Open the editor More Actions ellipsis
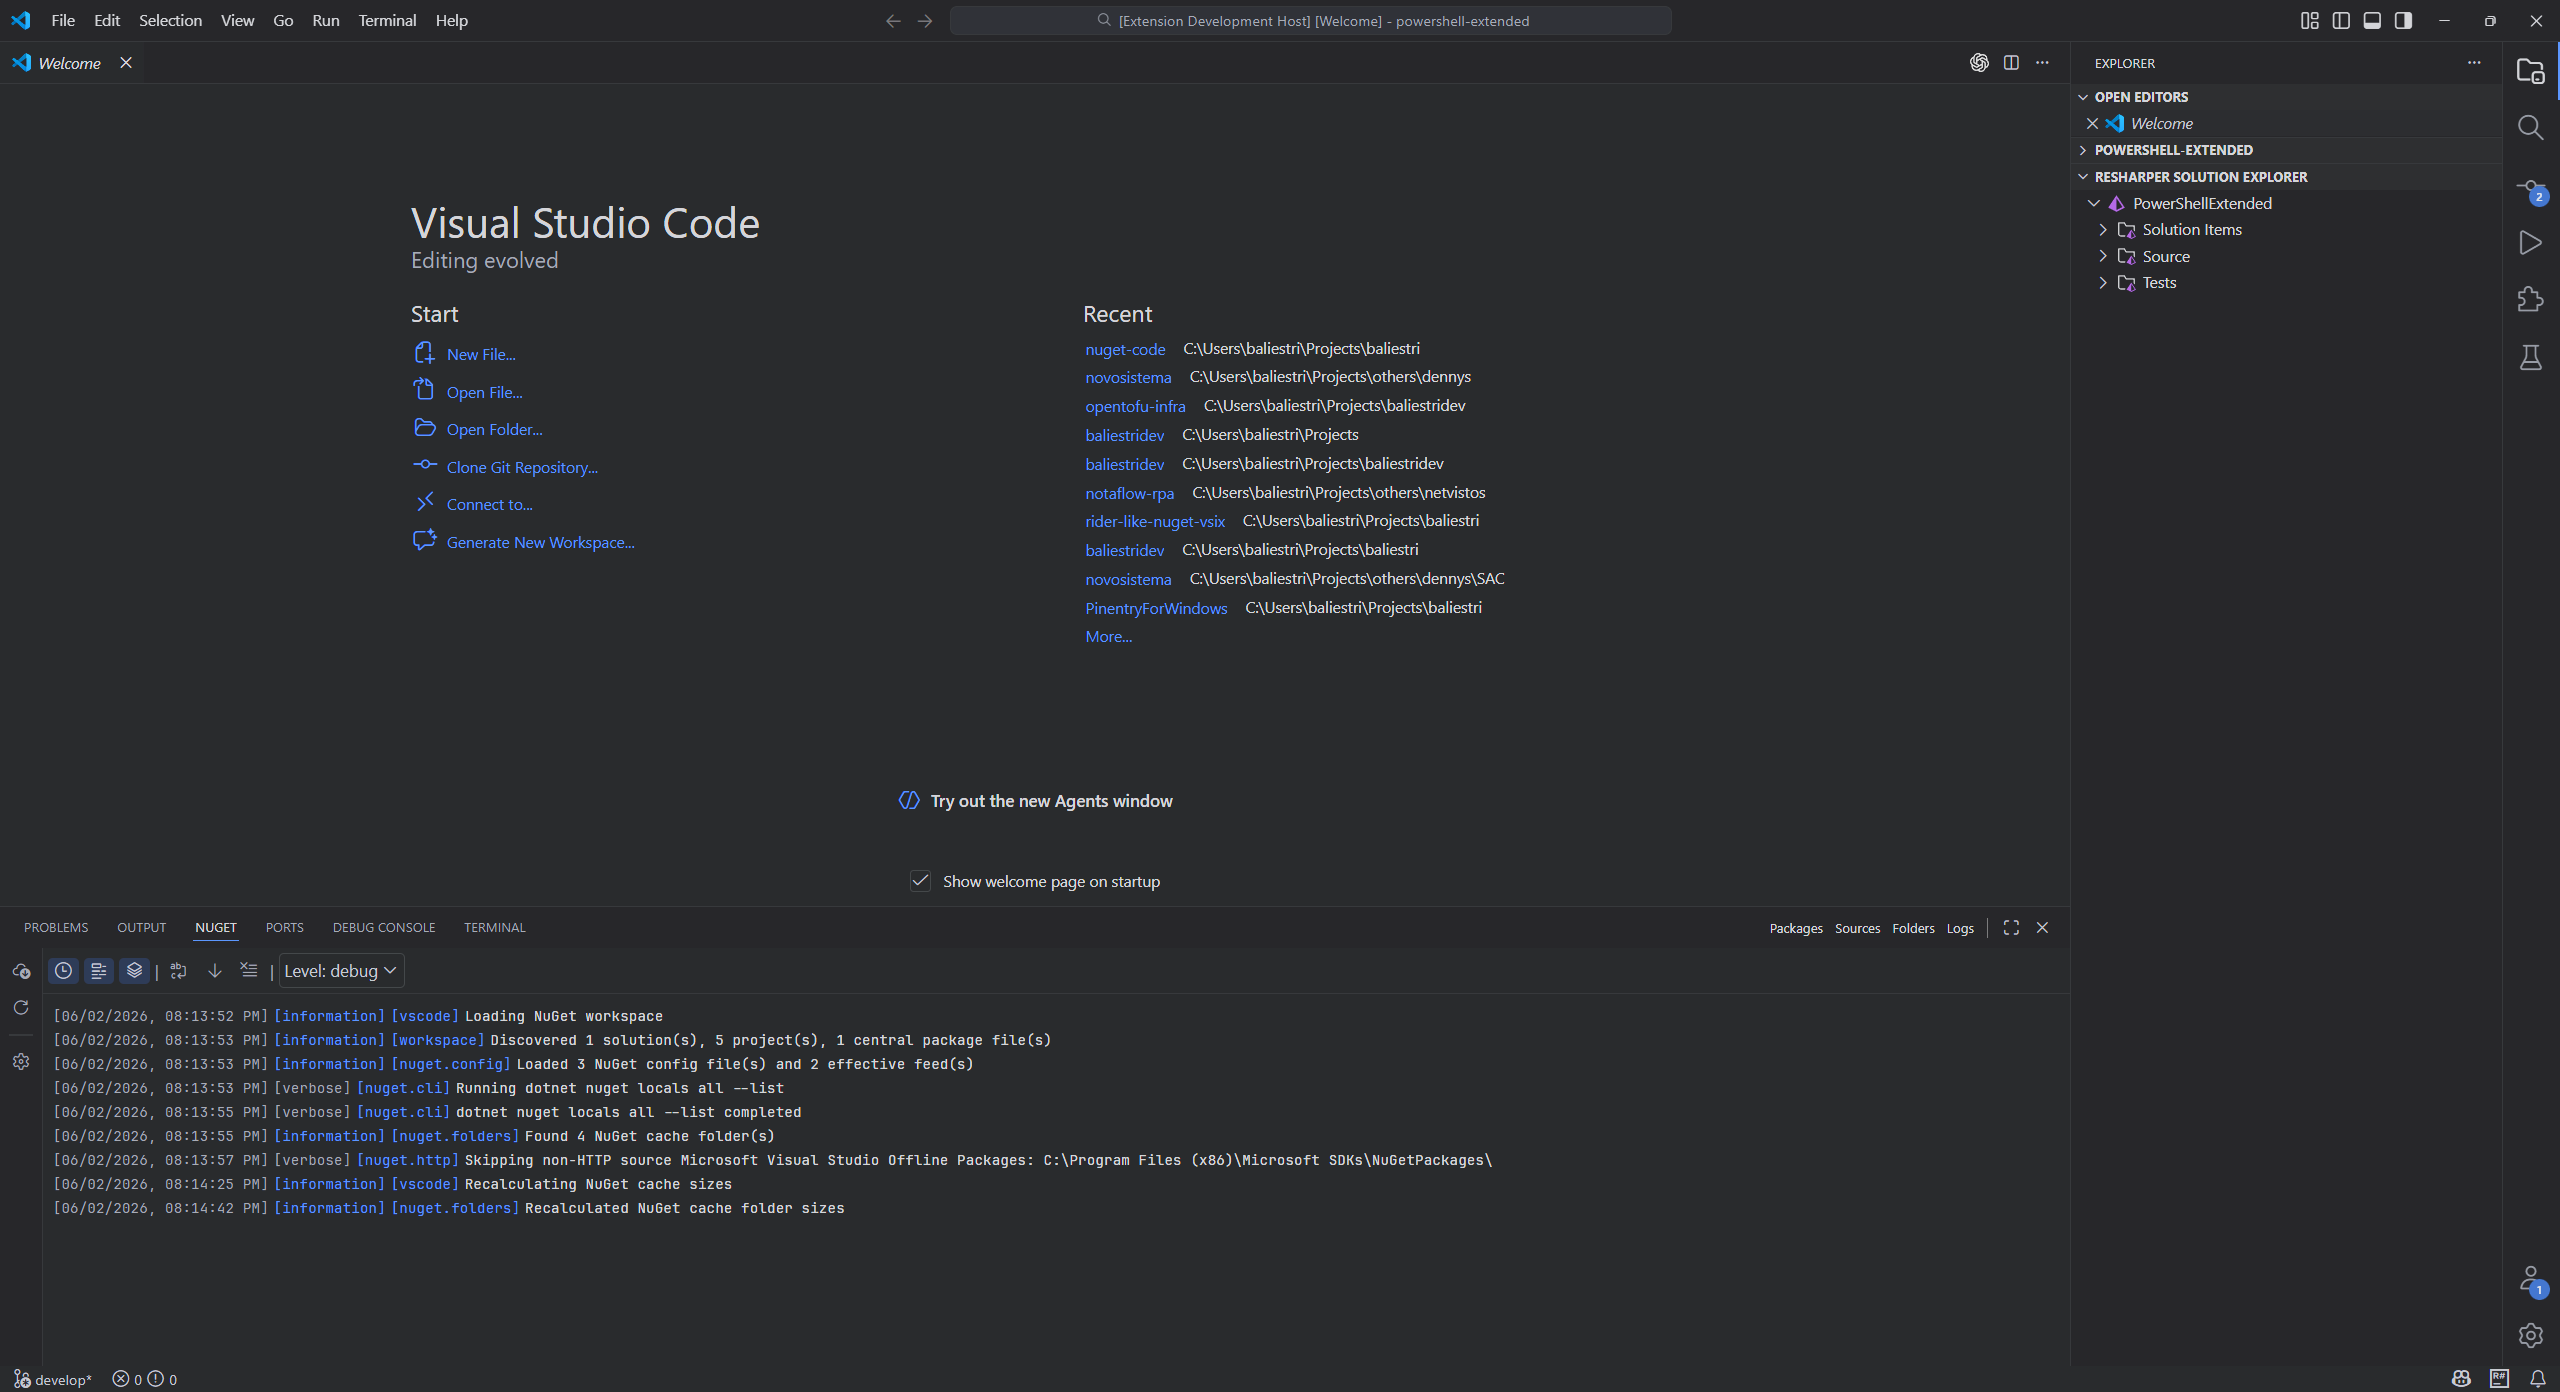Image resolution: width=2560 pixels, height=1392 pixels. 2042,63
